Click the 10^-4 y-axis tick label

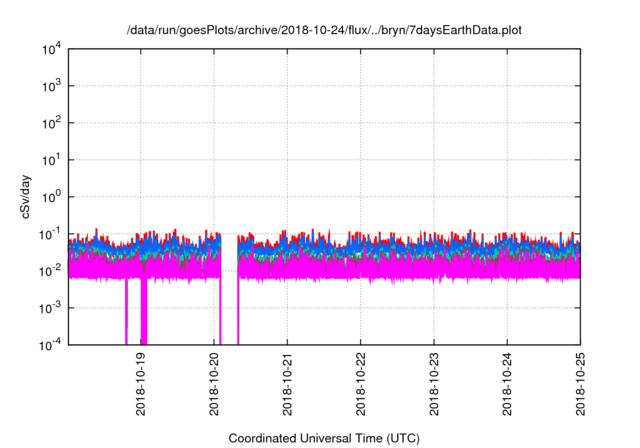[50, 345]
